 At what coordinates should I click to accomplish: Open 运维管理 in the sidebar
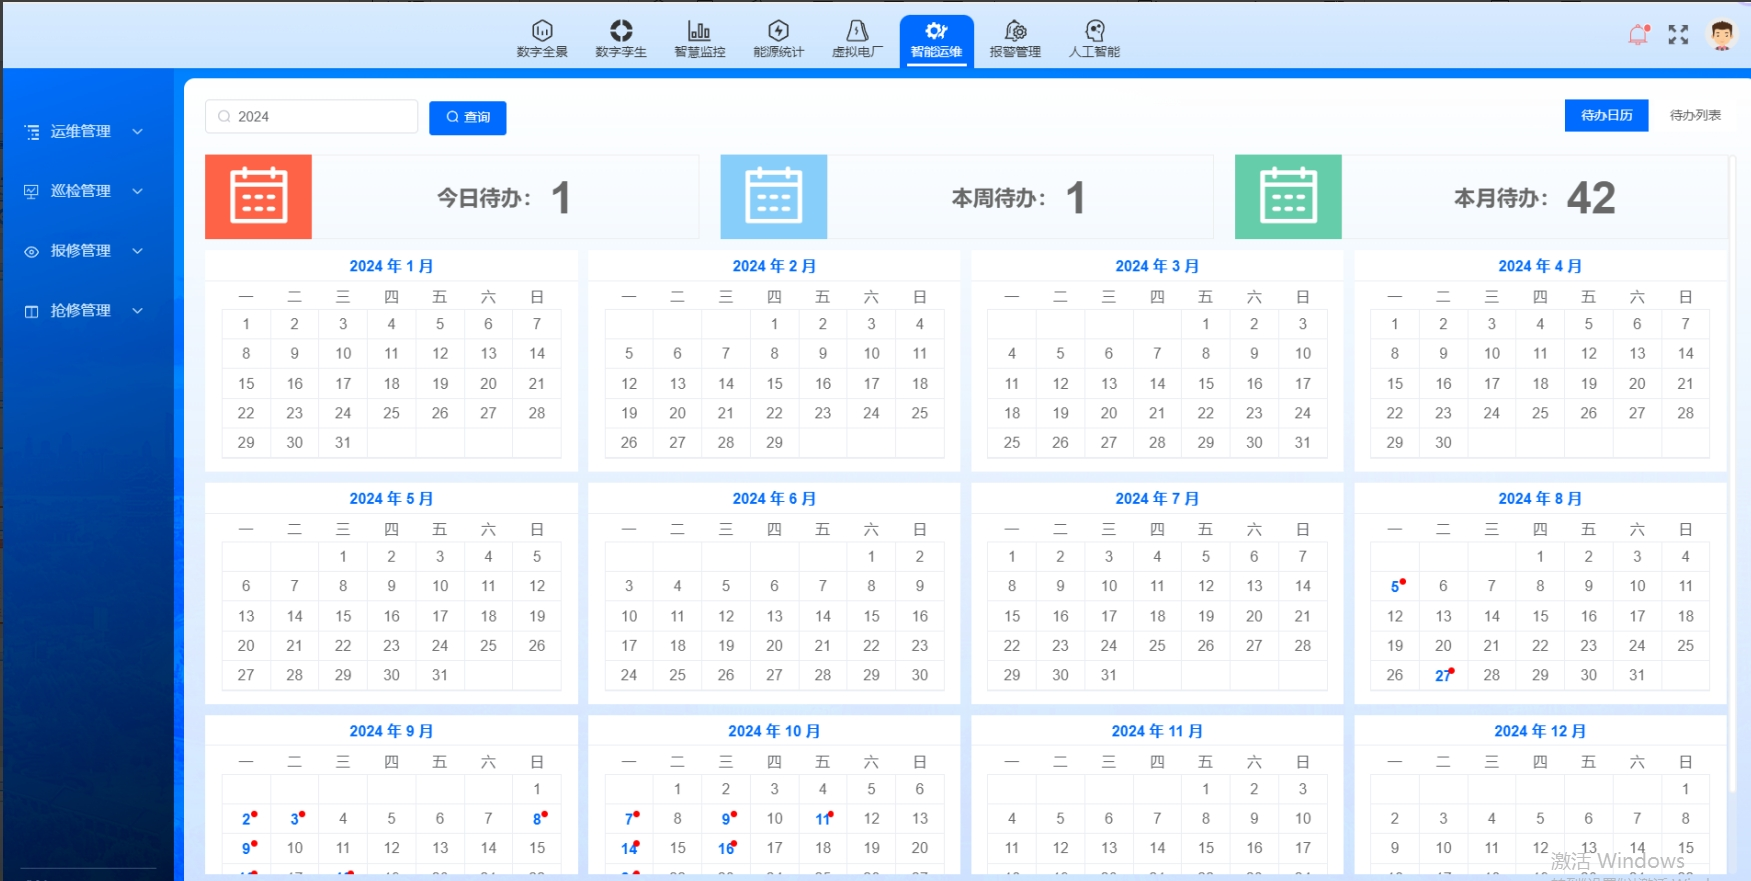pyautogui.click(x=81, y=132)
